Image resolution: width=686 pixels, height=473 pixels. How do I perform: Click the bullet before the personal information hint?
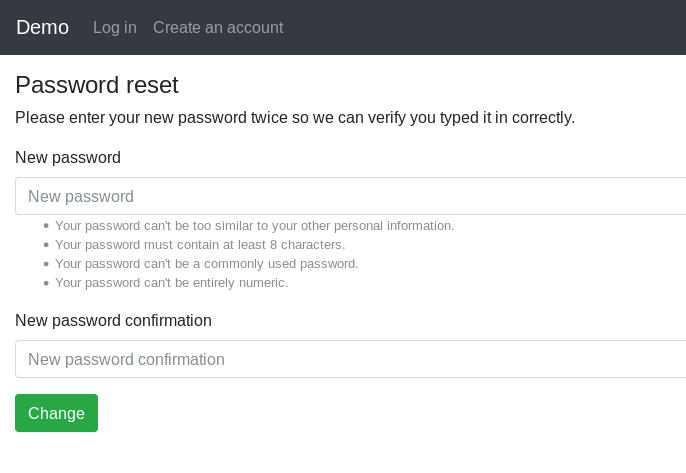coord(46,227)
